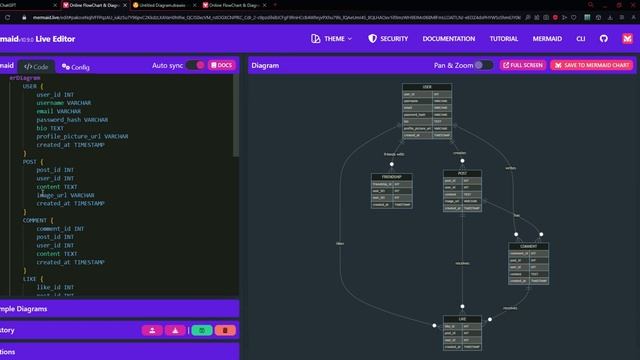Switch to the Config tab
Image resolution: width=640 pixels, height=360 pixels.
point(76,67)
